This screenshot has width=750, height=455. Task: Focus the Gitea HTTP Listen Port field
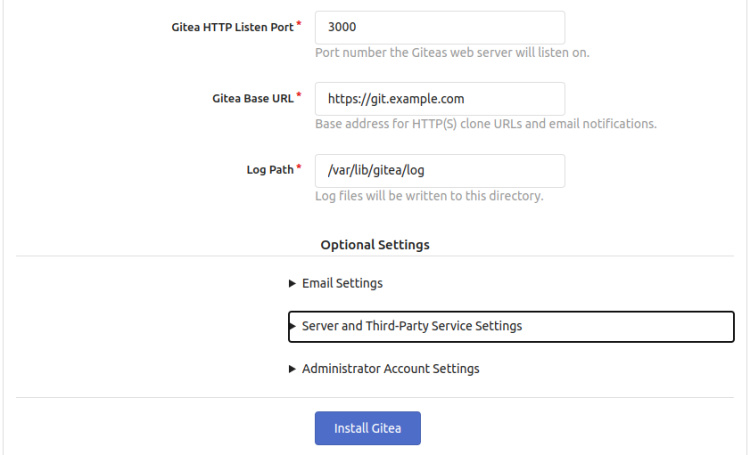(x=440, y=28)
